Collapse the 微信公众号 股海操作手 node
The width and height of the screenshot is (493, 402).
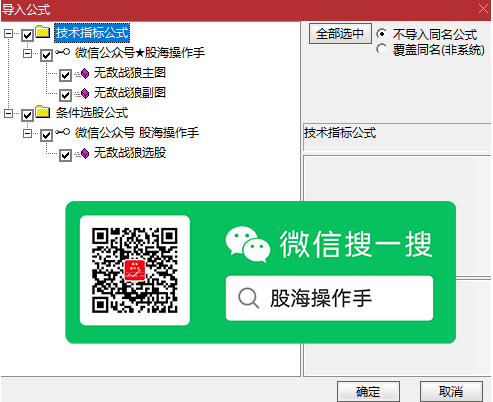pyautogui.click(x=27, y=133)
